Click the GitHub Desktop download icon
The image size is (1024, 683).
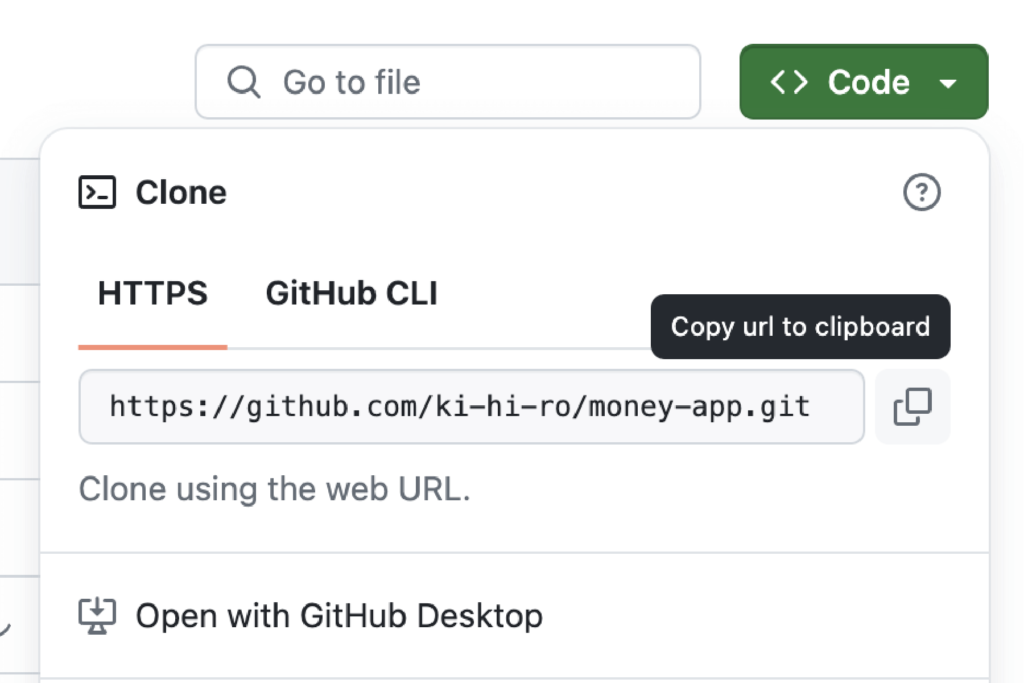click(x=97, y=615)
